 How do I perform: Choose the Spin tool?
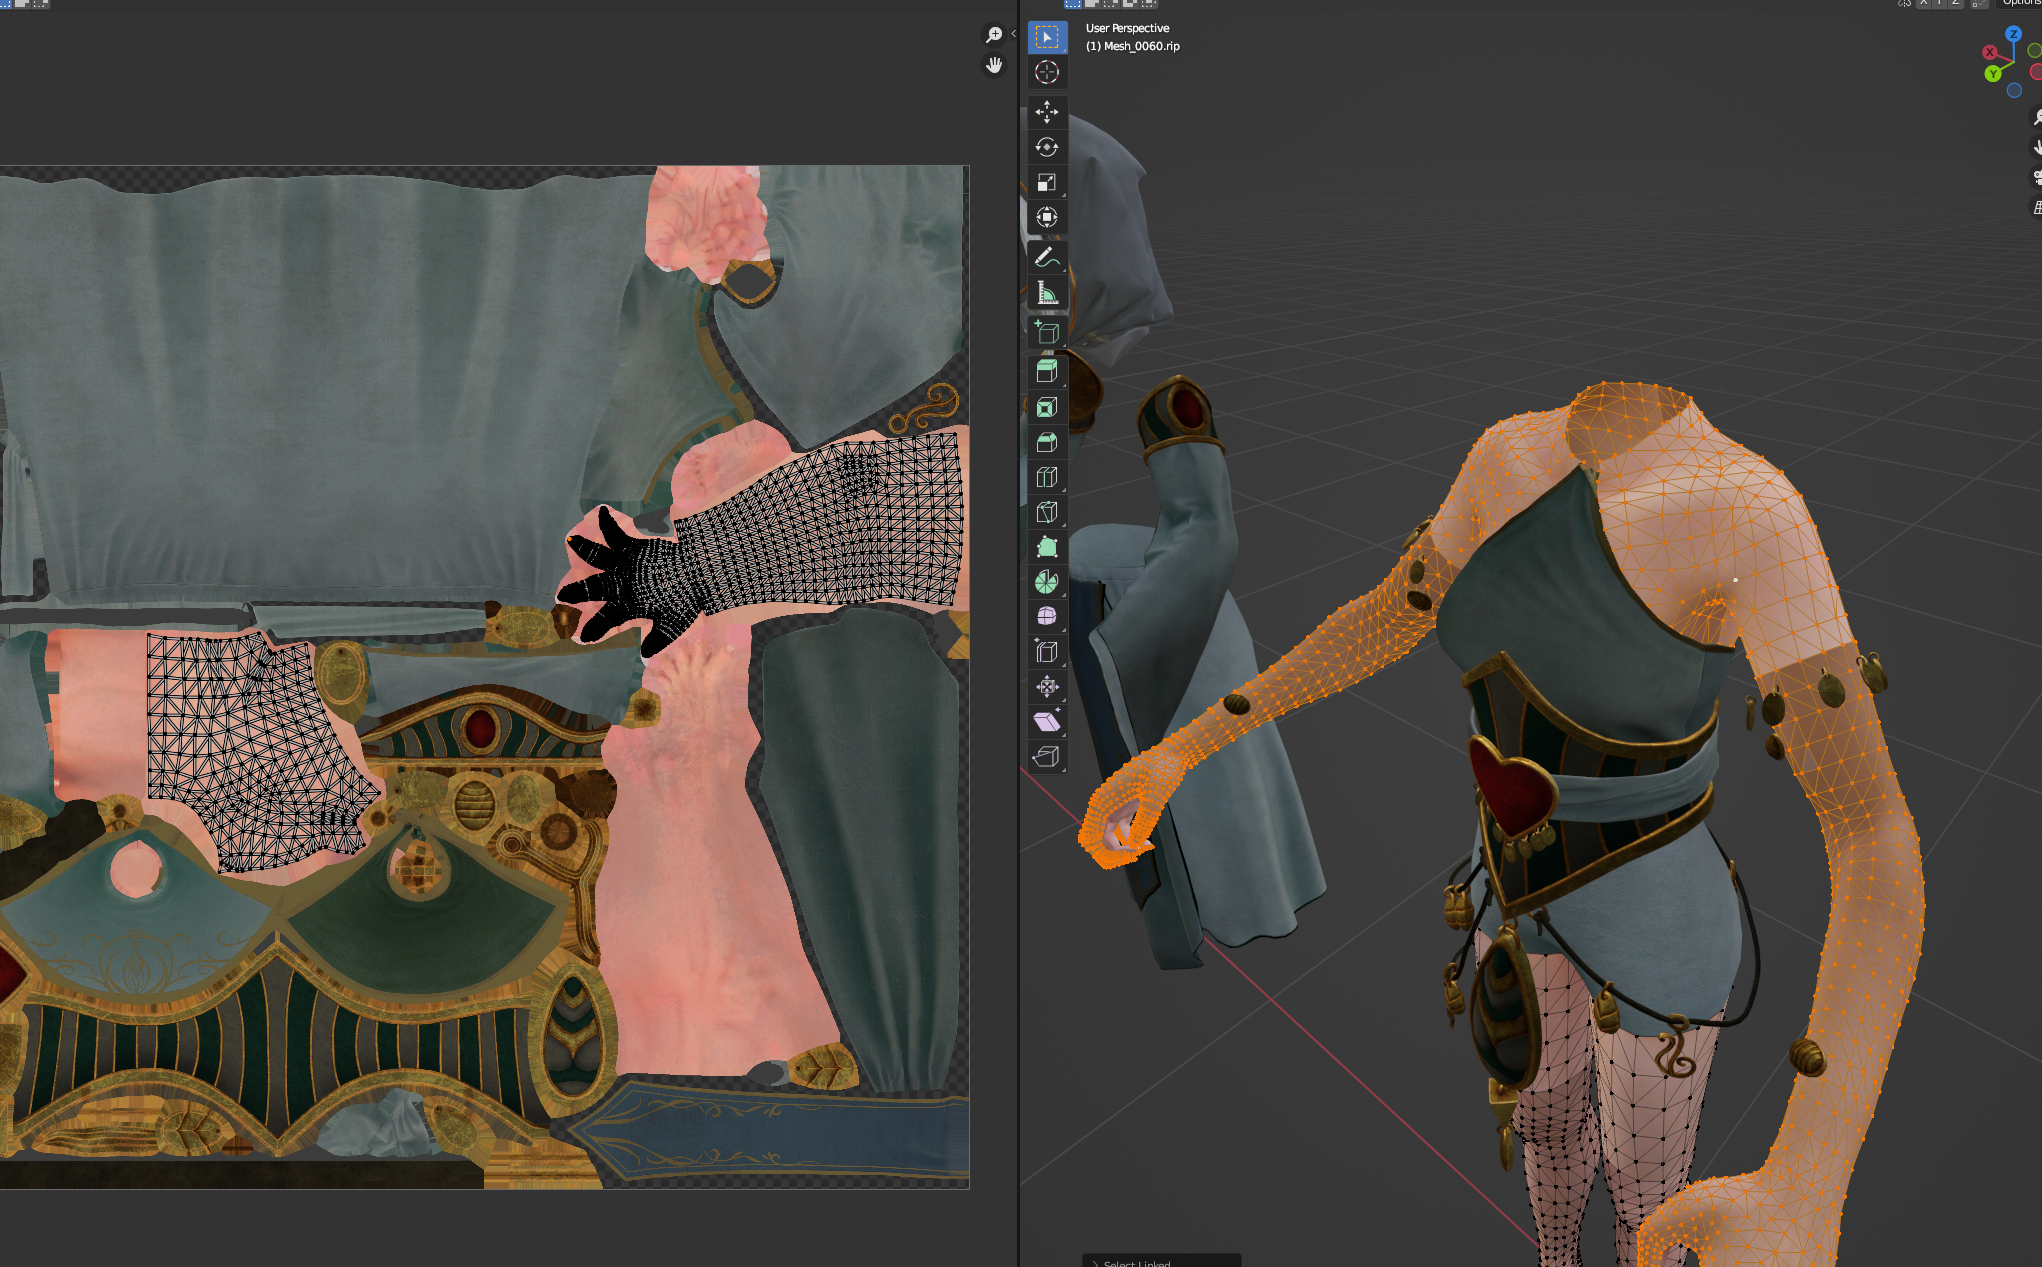[x=1046, y=582]
